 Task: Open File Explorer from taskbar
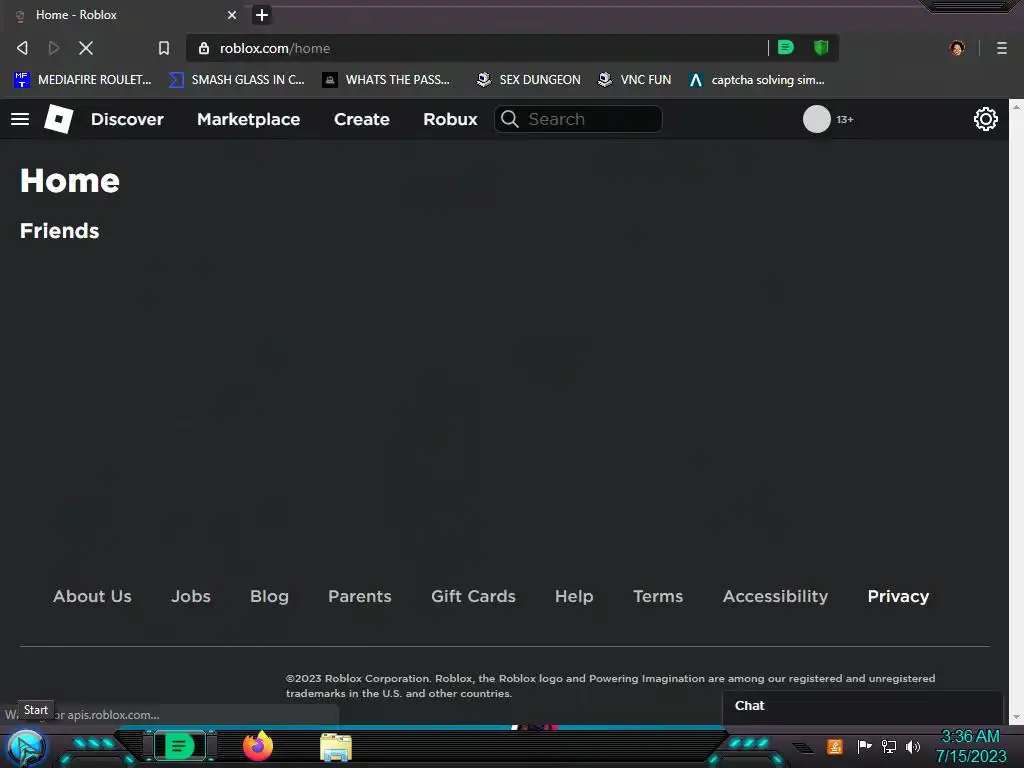(x=336, y=747)
